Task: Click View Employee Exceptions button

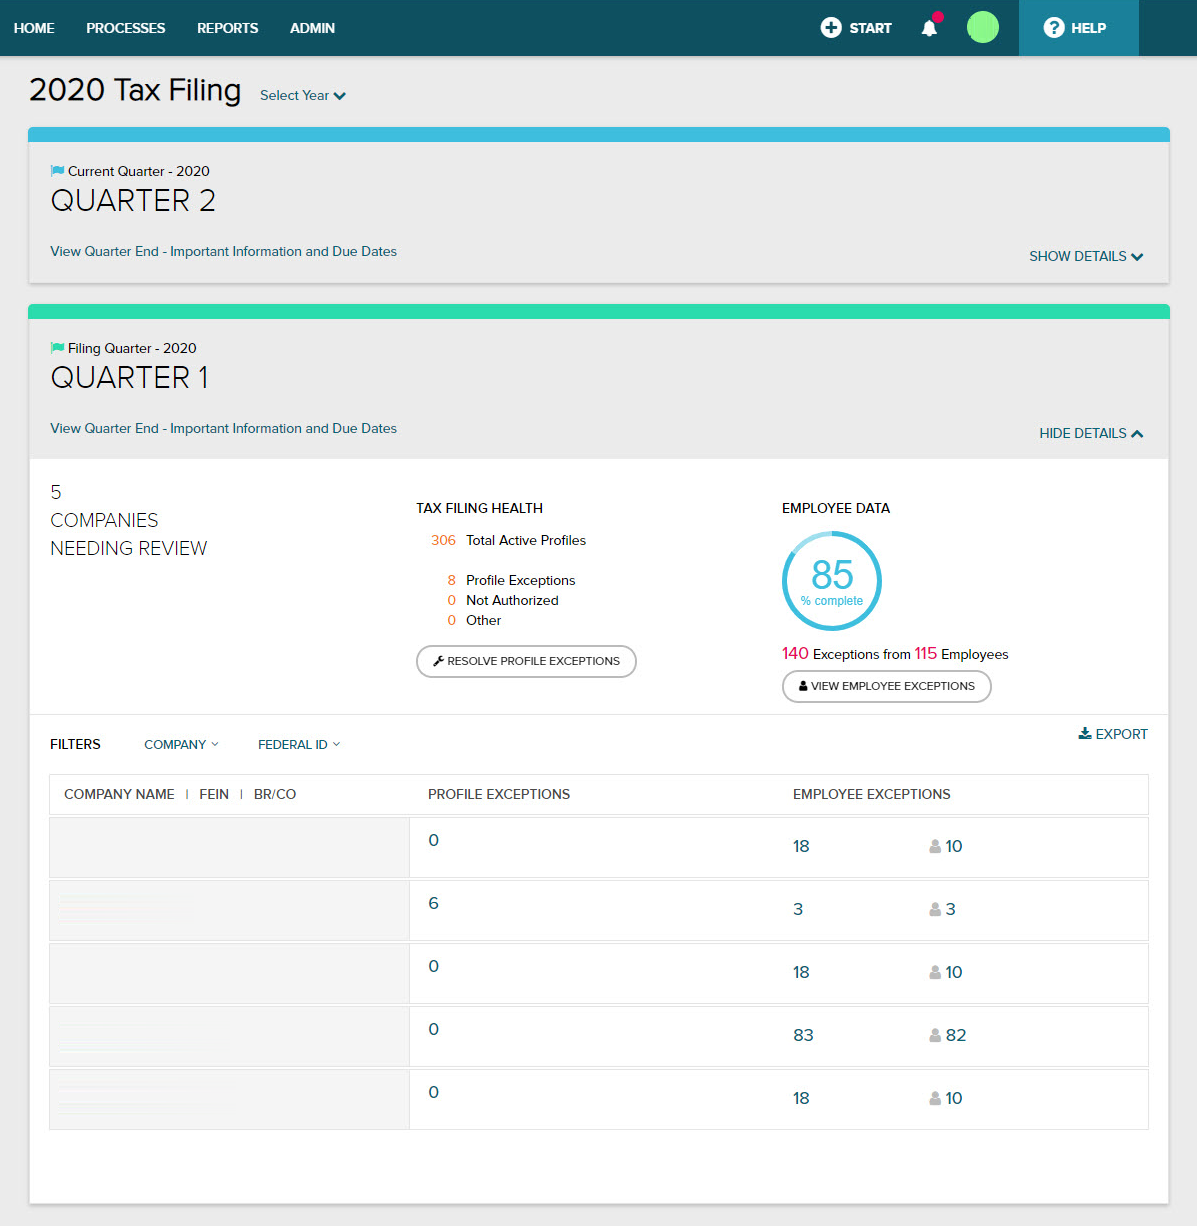Action: pos(886,686)
